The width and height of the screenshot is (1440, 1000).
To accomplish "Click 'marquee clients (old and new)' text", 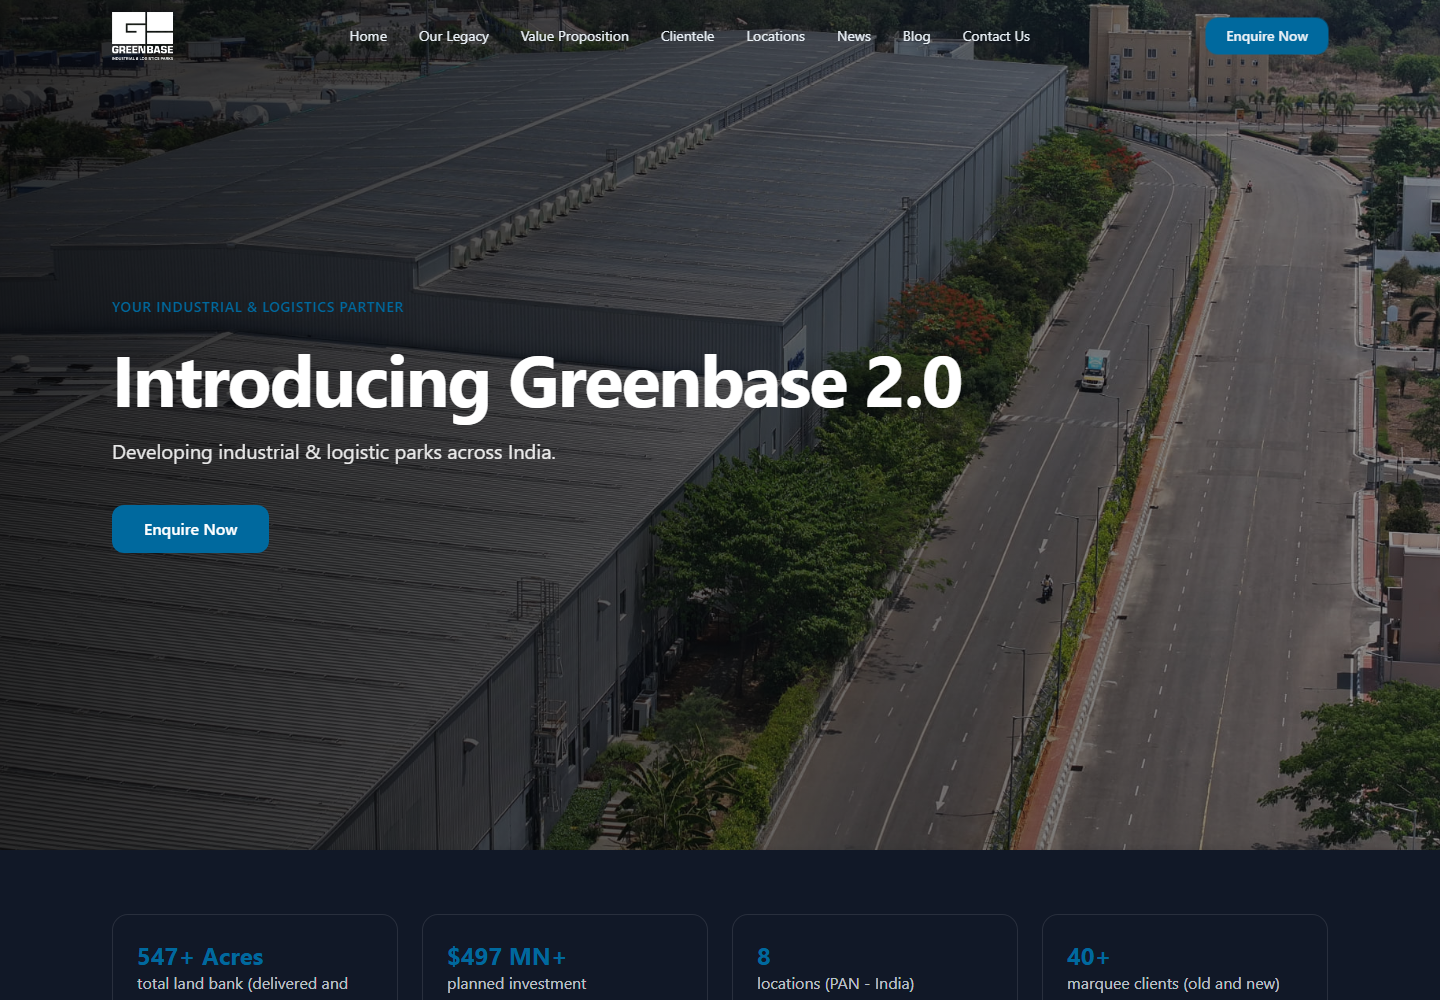I will [x=1174, y=984].
